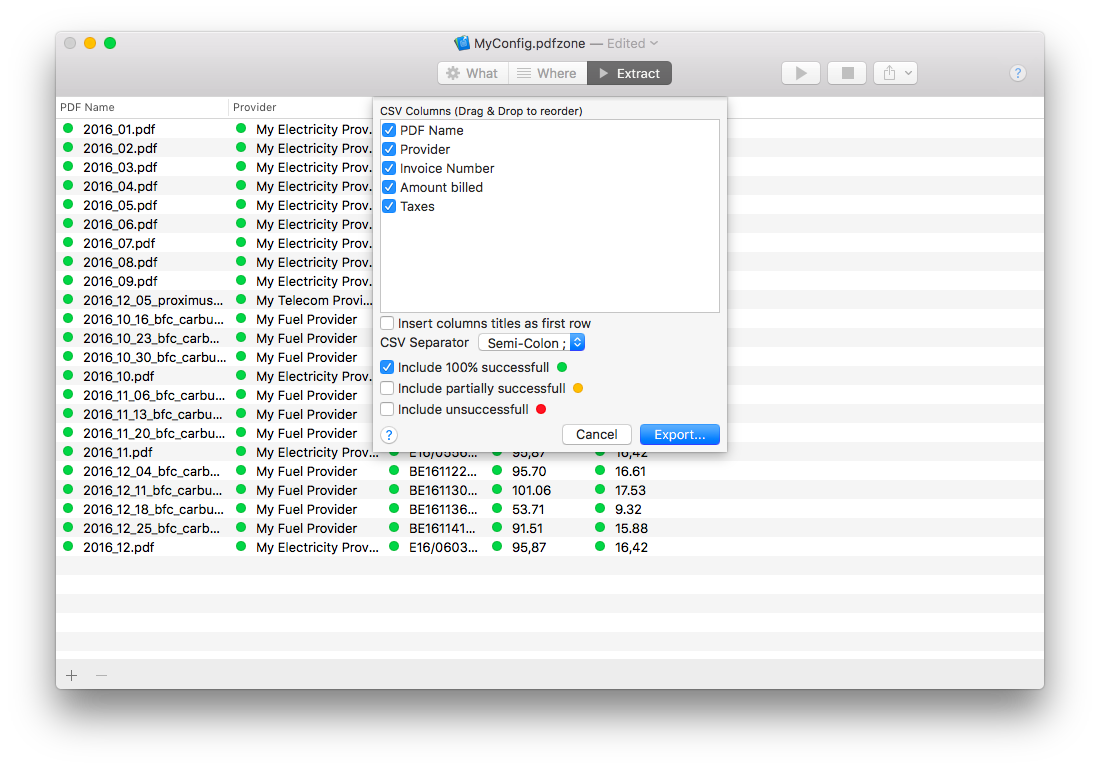
Task: Open the arrow next to the Share button
Action: [906, 72]
